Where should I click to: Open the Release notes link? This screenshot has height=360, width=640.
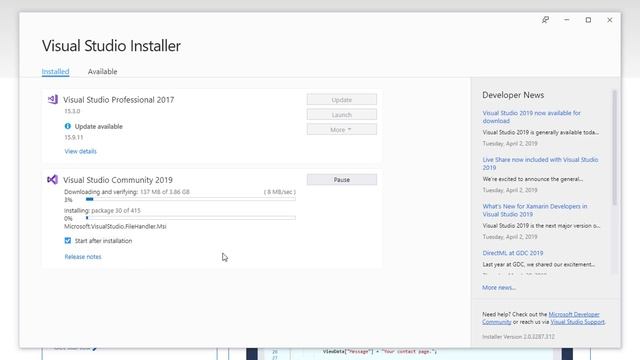(x=83, y=256)
